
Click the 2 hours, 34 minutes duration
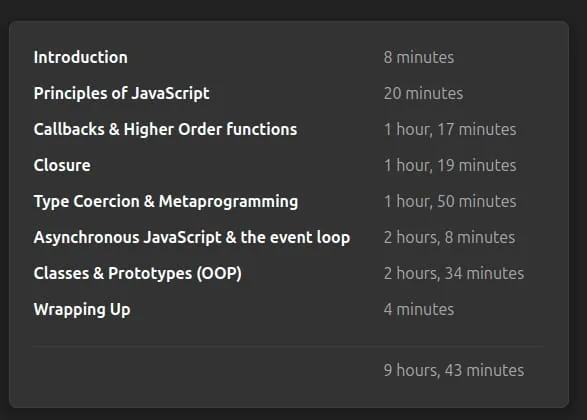click(454, 273)
